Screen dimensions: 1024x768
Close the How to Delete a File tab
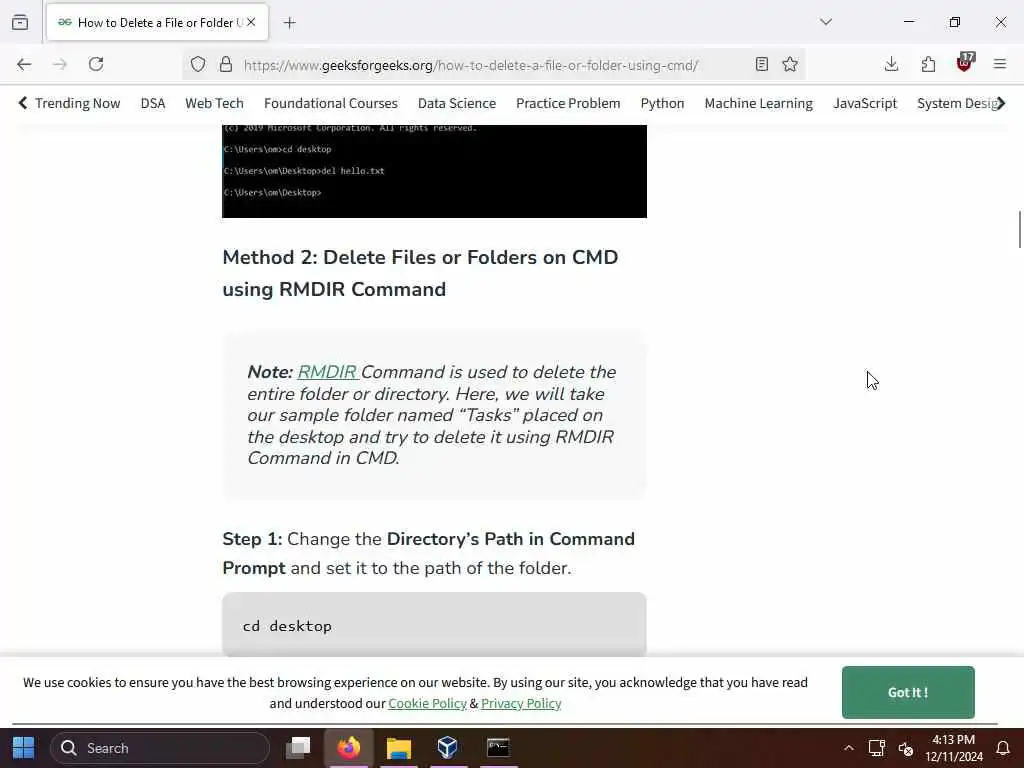coord(251,22)
